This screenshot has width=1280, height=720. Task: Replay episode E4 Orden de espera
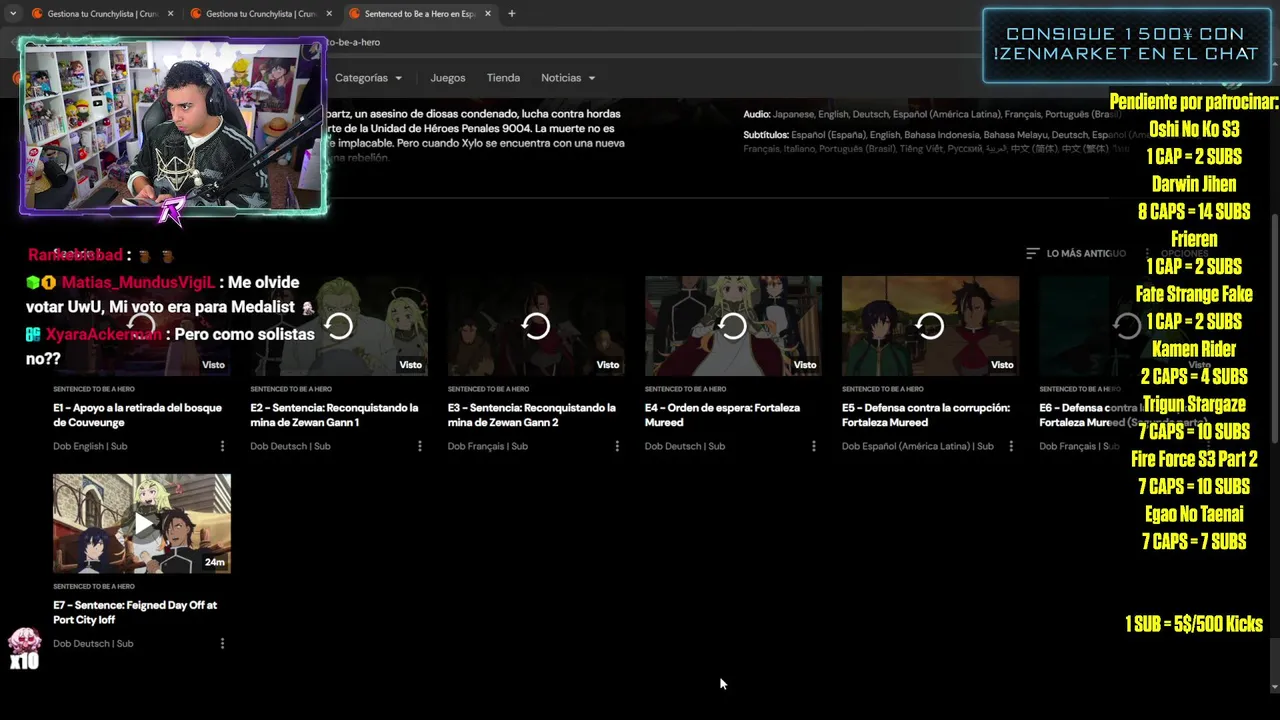click(x=733, y=326)
